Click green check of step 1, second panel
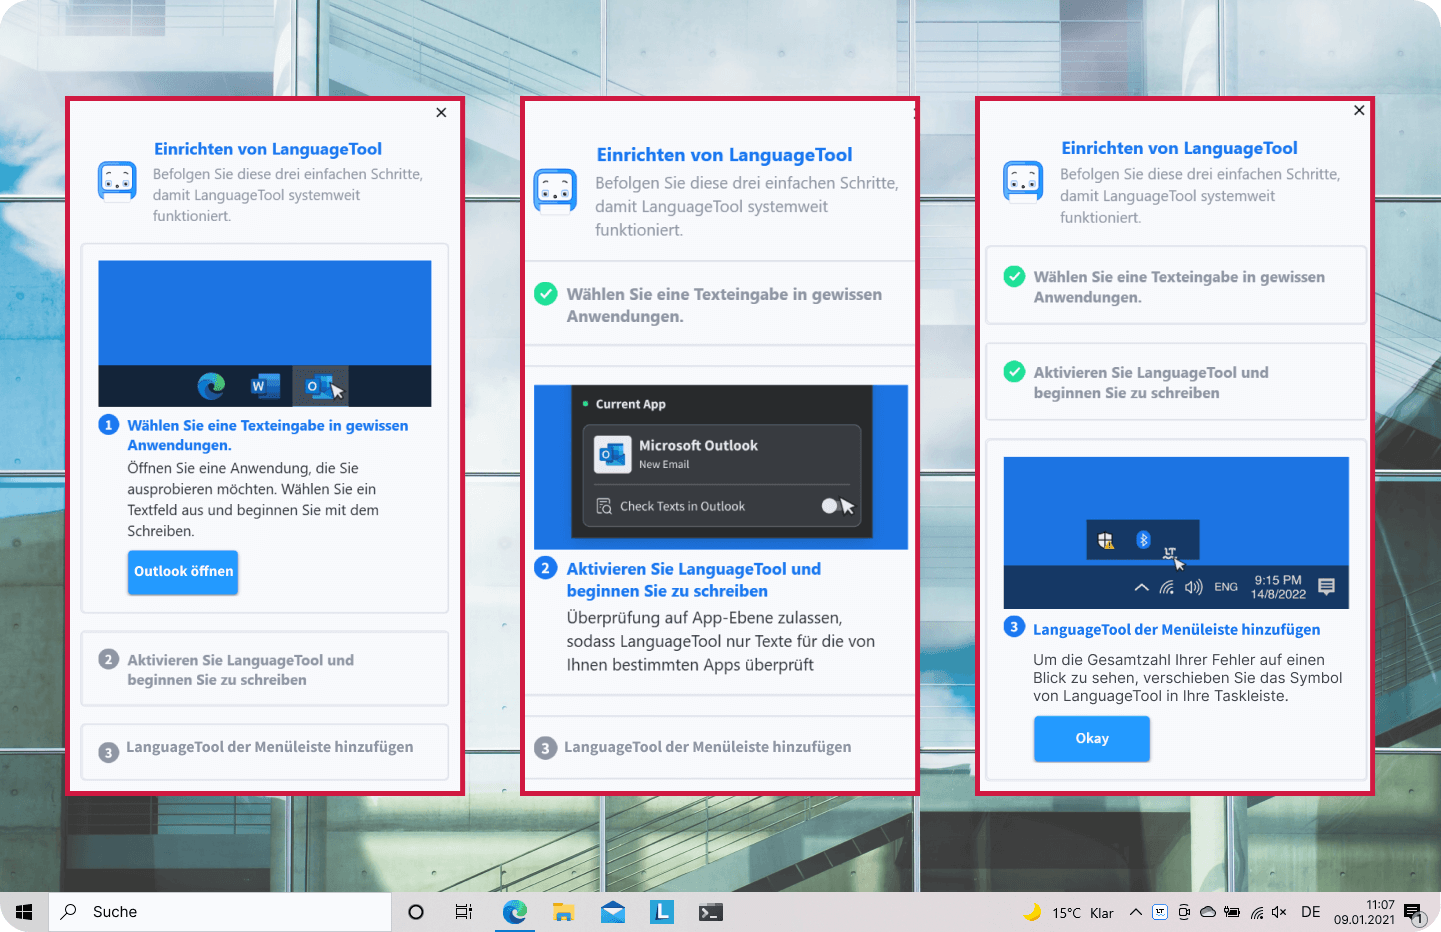Viewport: 1441px width, 932px height. 546,294
